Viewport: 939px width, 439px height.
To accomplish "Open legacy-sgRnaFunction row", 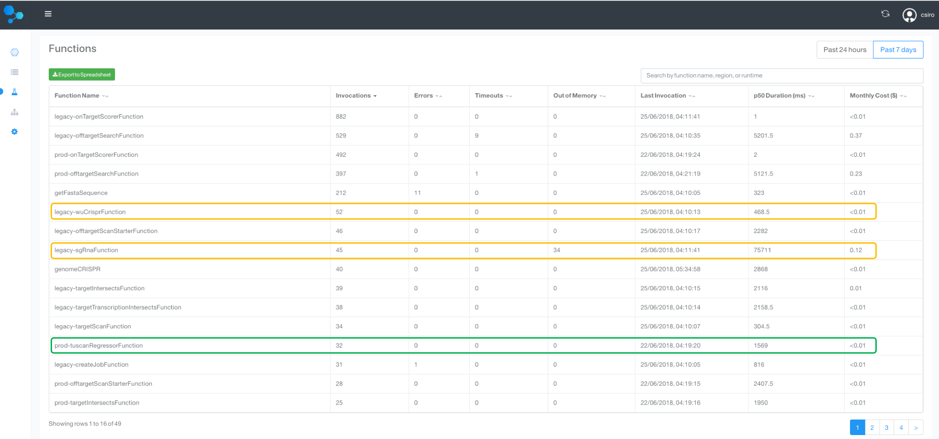I will coord(486,250).
